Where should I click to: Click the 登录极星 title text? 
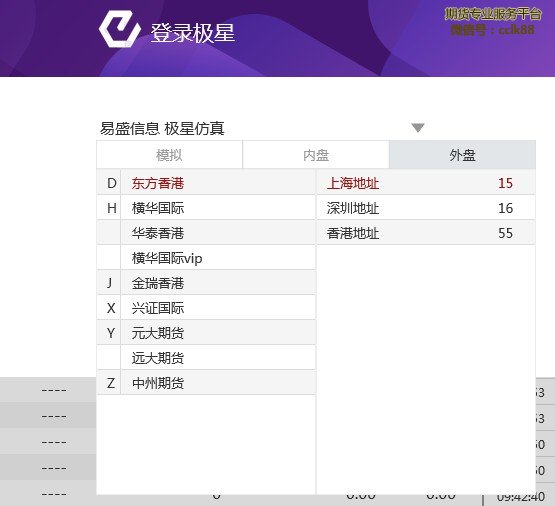(x=193, y=33)
